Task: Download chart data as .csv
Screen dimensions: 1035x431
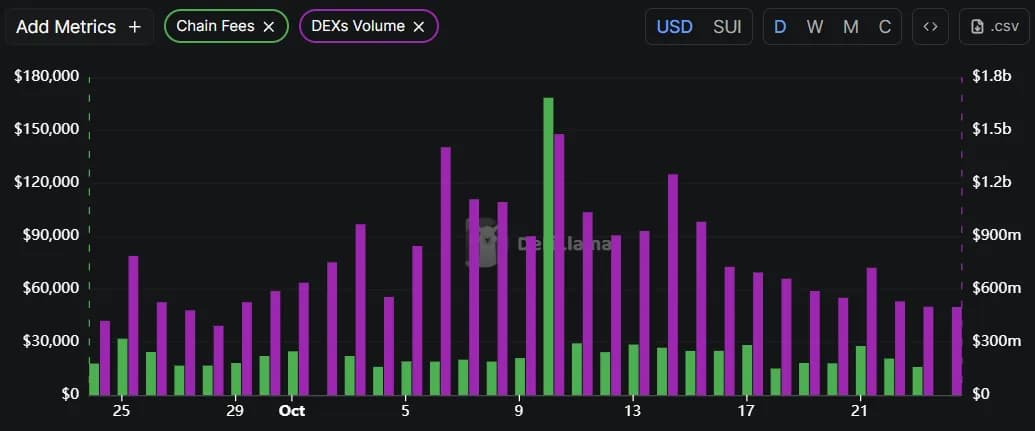Action: coord(992,27)
